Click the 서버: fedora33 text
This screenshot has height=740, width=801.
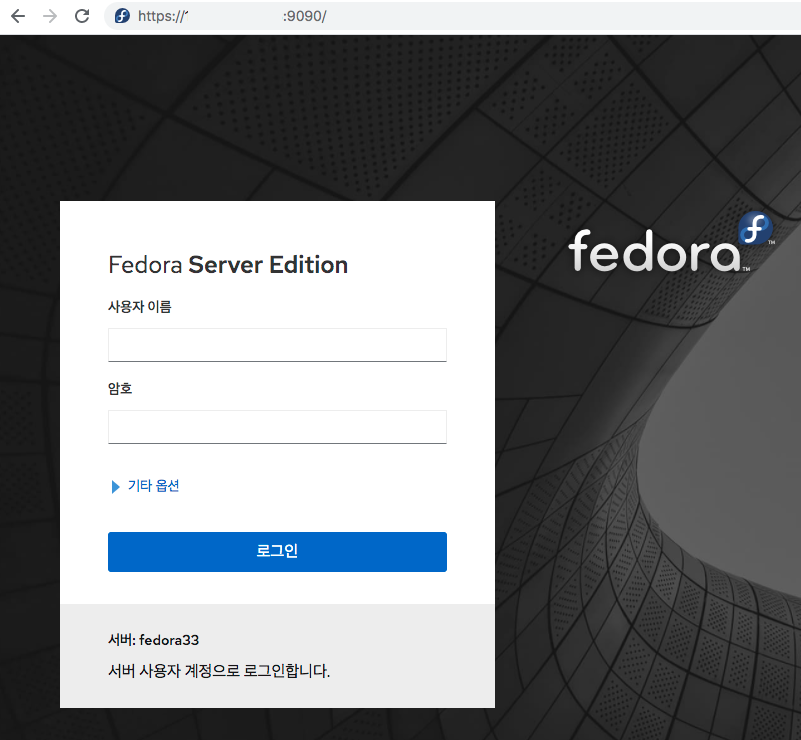point(153,640)
